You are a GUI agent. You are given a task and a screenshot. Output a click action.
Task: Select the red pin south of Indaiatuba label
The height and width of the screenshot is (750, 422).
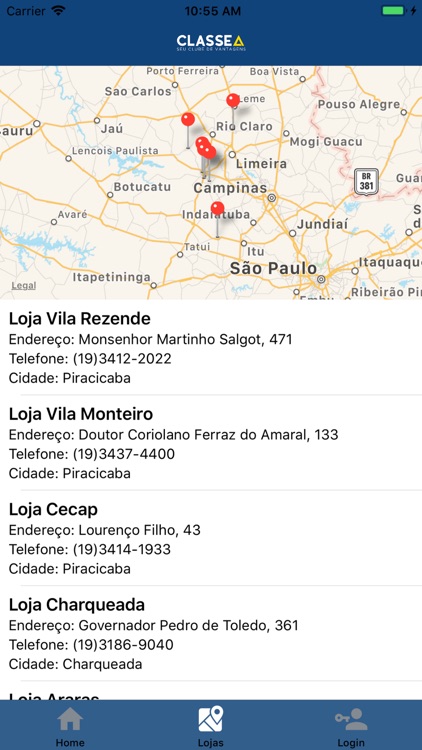click(x=217, y=208)
